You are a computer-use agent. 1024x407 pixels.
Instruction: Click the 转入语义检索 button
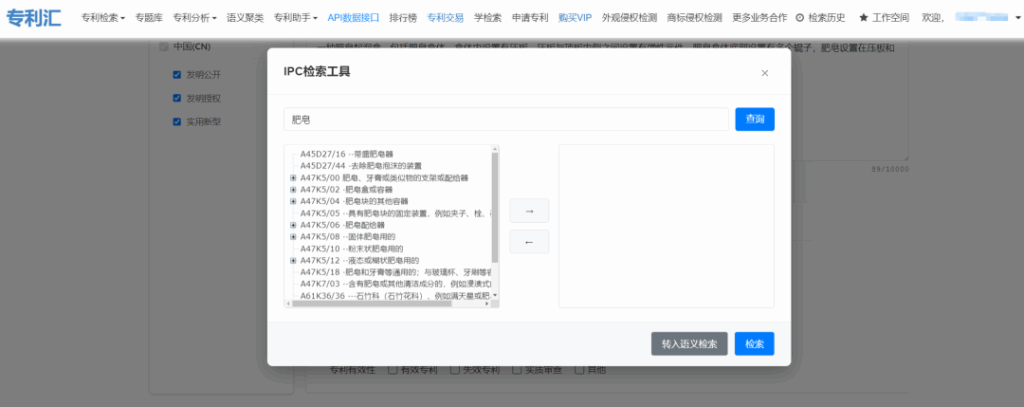pyautogui.click(x=689, y=344)
